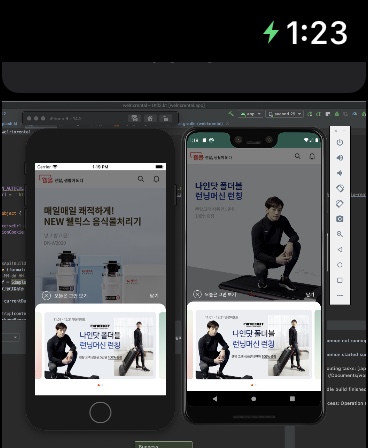Image resolution: width=368 pixels, height=448 pixels.
Task: Click the emulator power button icon
Action: coord(340,143)
